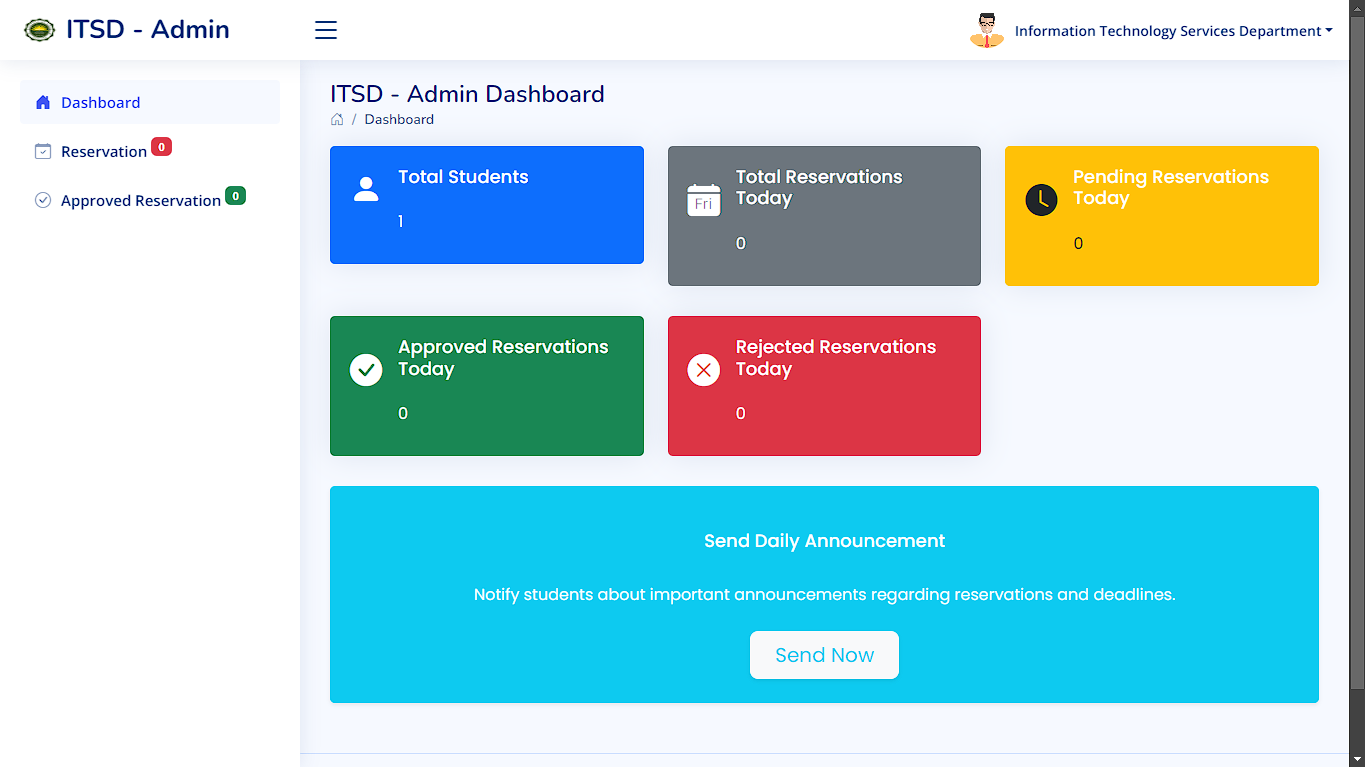
Task: Click the X icon on Rejected Reservations
Action: click(704, 370)
